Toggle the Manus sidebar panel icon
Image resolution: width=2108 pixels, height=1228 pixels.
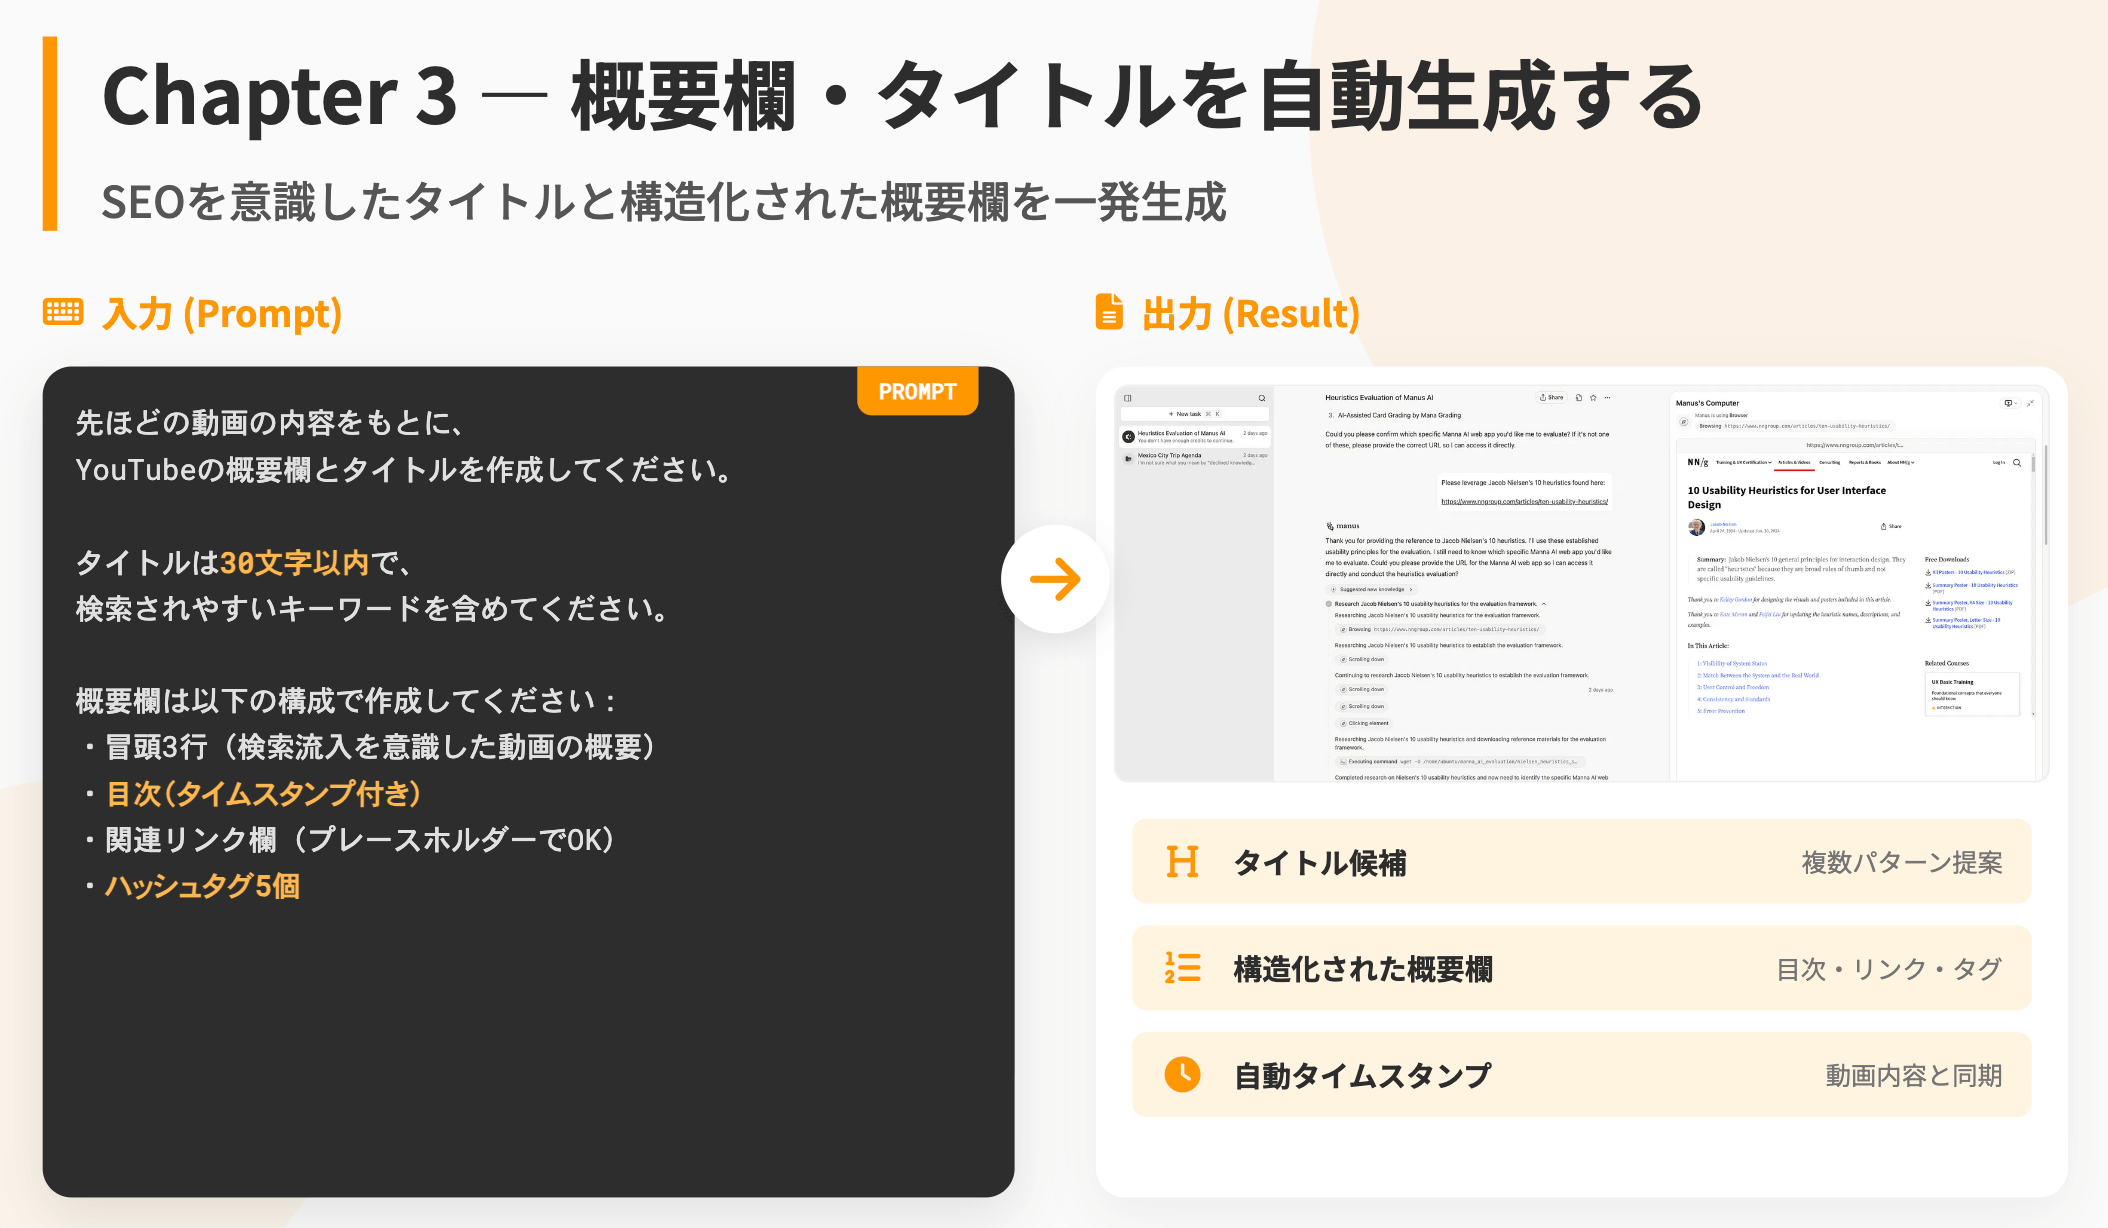(x=1128, y=398)
